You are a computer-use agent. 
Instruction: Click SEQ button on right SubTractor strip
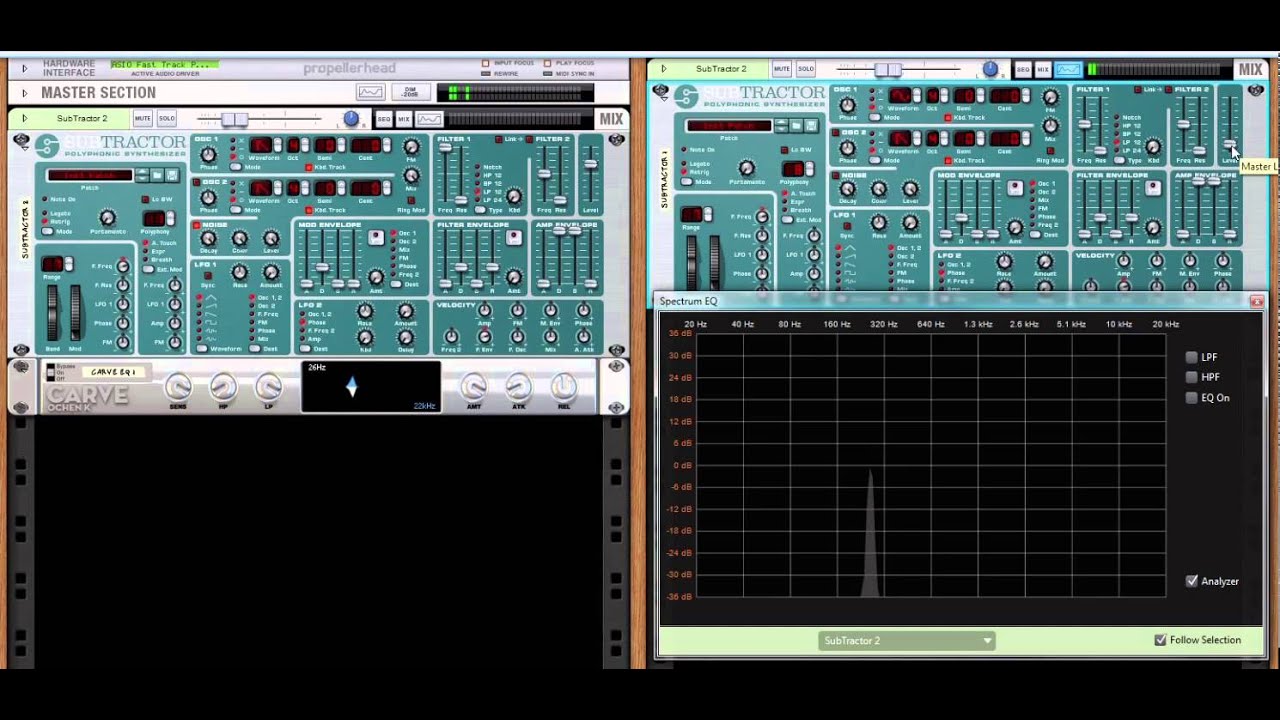1023,69
